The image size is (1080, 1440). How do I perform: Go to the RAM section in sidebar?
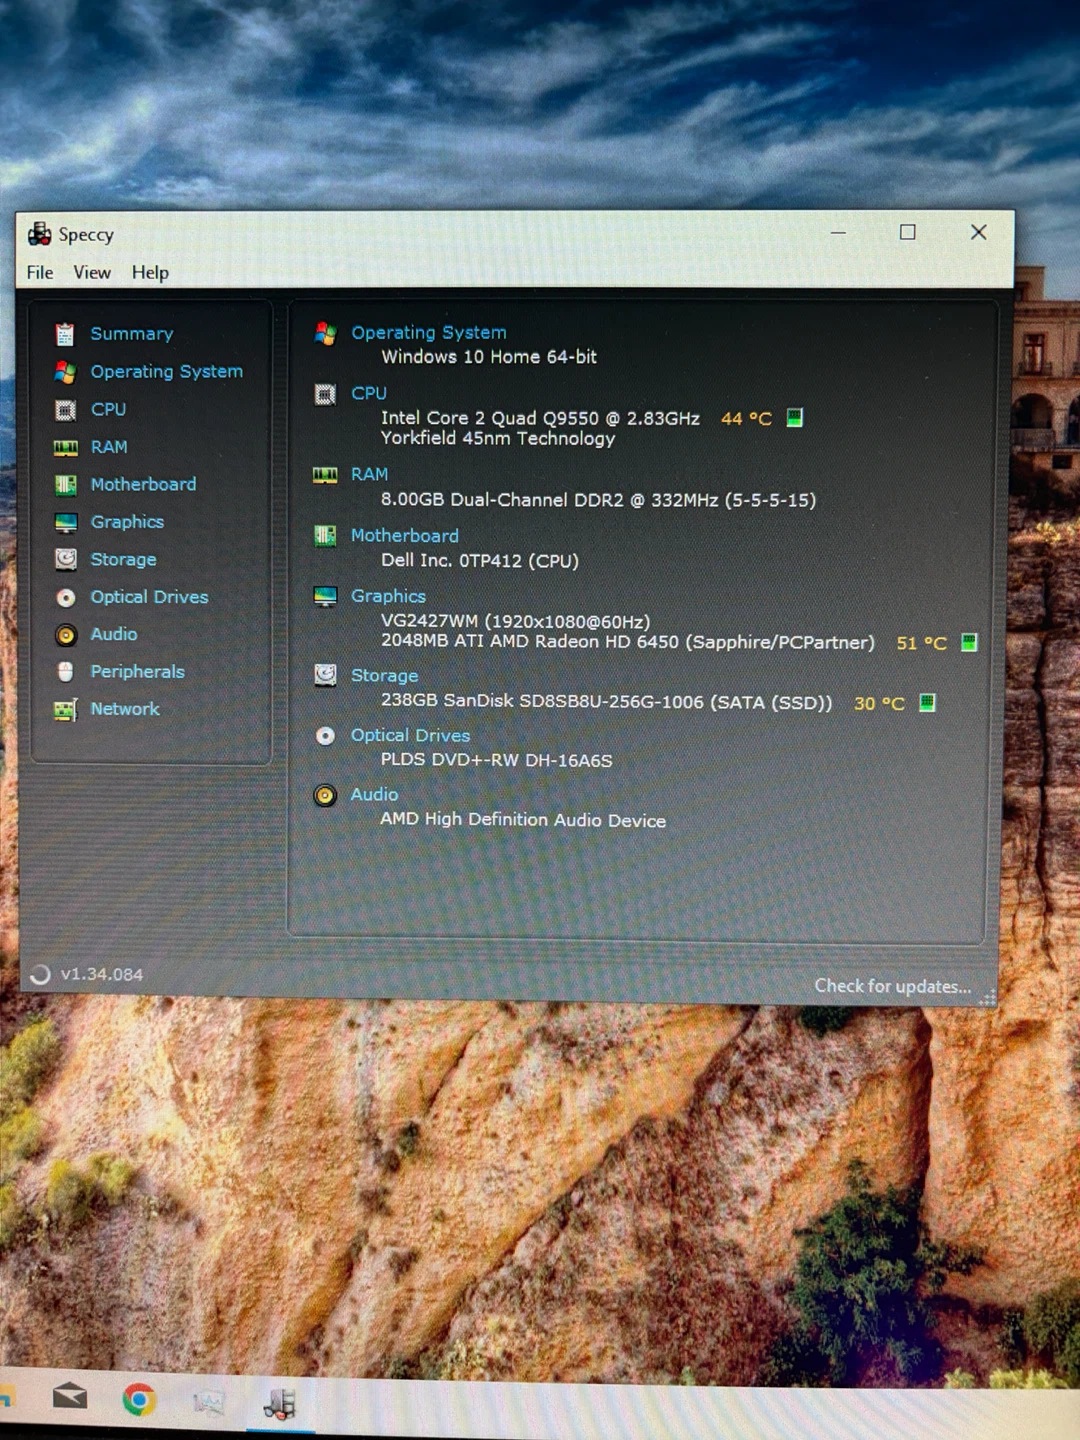click(109, 447)
